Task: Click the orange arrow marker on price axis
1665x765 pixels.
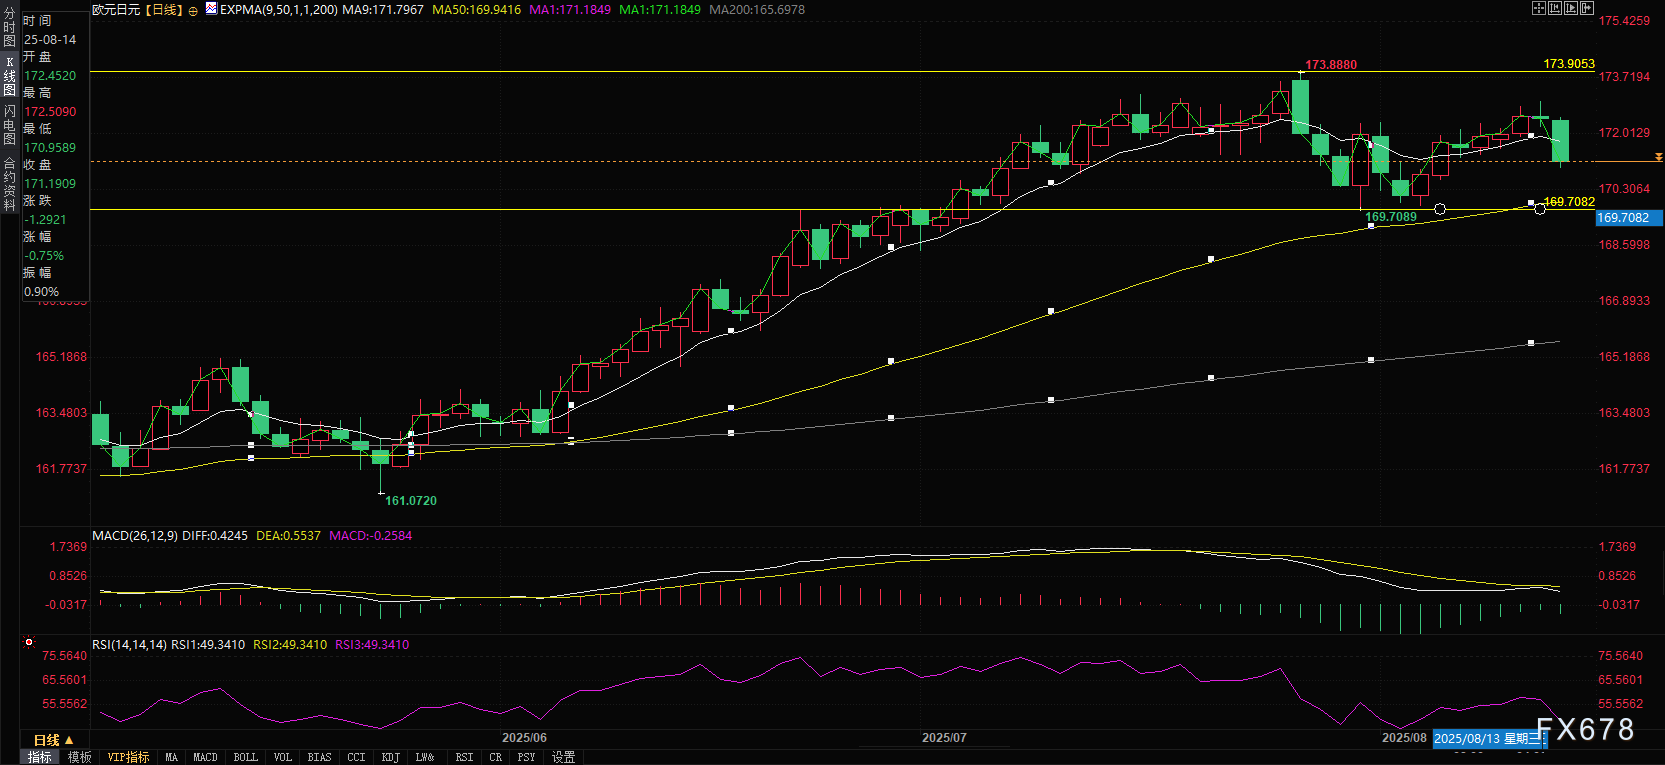Action: coord(1658,158)
